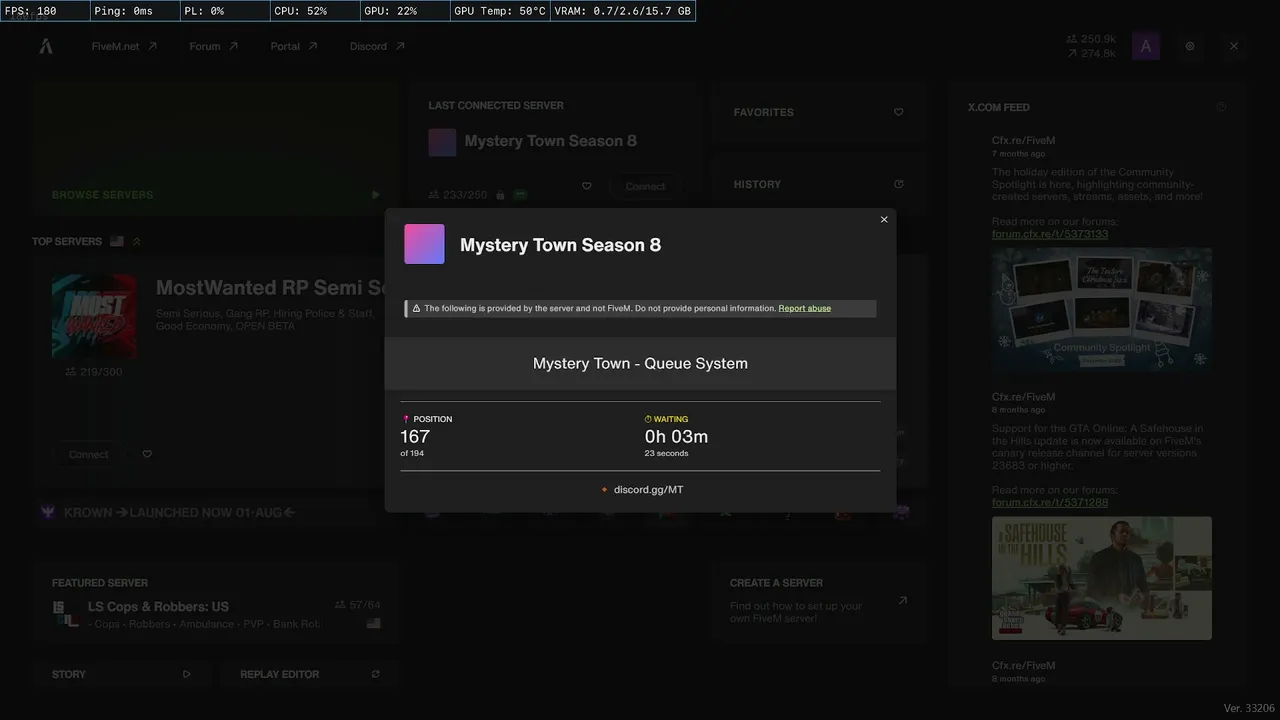
Task: Click the VRAM usage reading in overlay
Action: pyautogui.click(x=623, y=11)
